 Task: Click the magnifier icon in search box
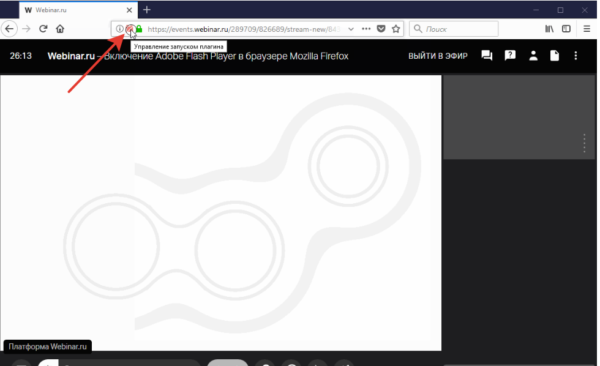coord(418,29)
